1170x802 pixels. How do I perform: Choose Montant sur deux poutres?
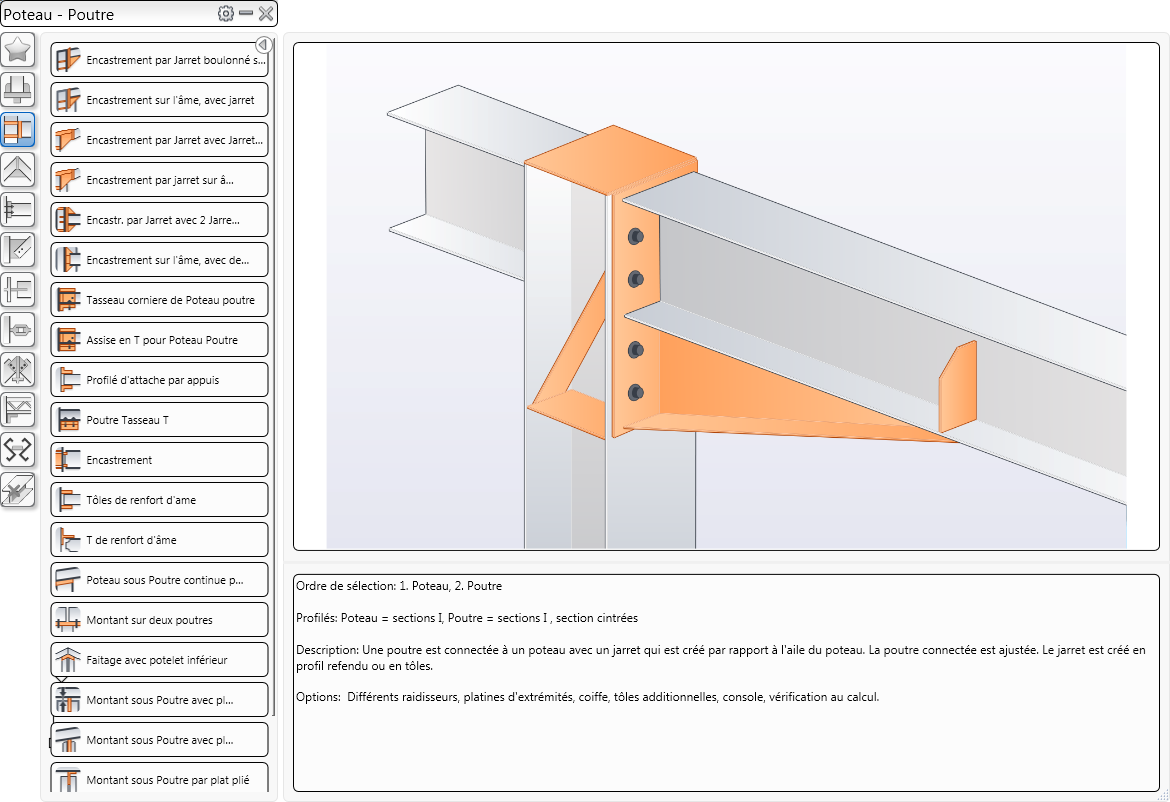point(160,620)
